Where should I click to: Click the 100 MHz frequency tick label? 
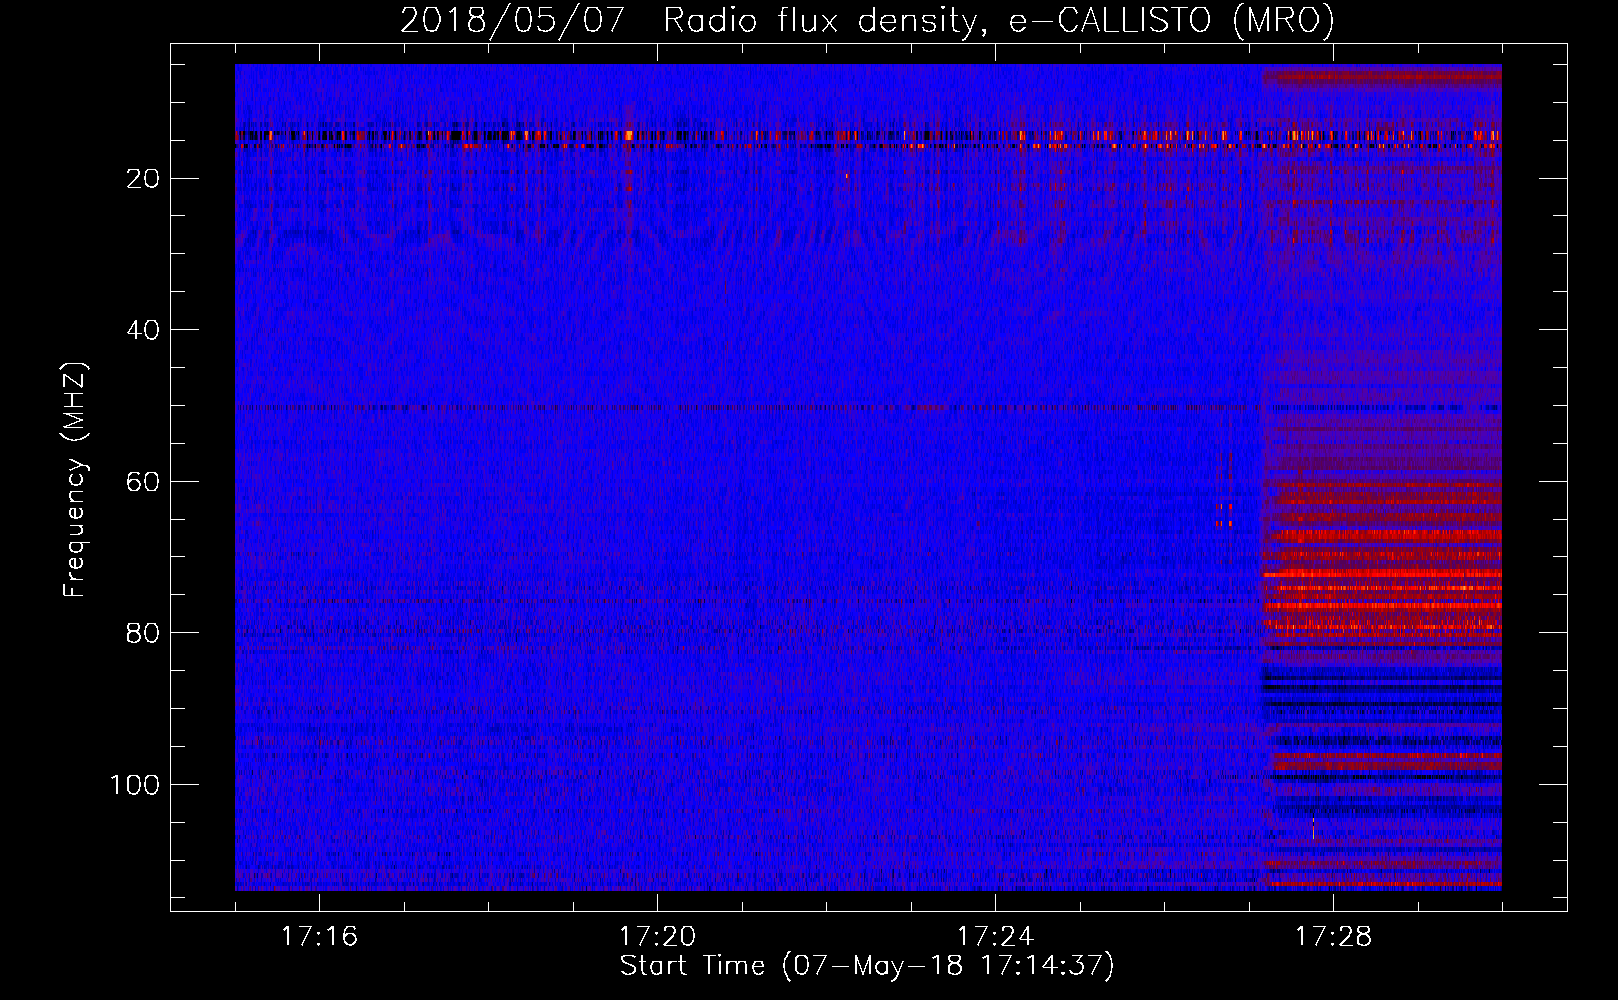click(135, 785)
